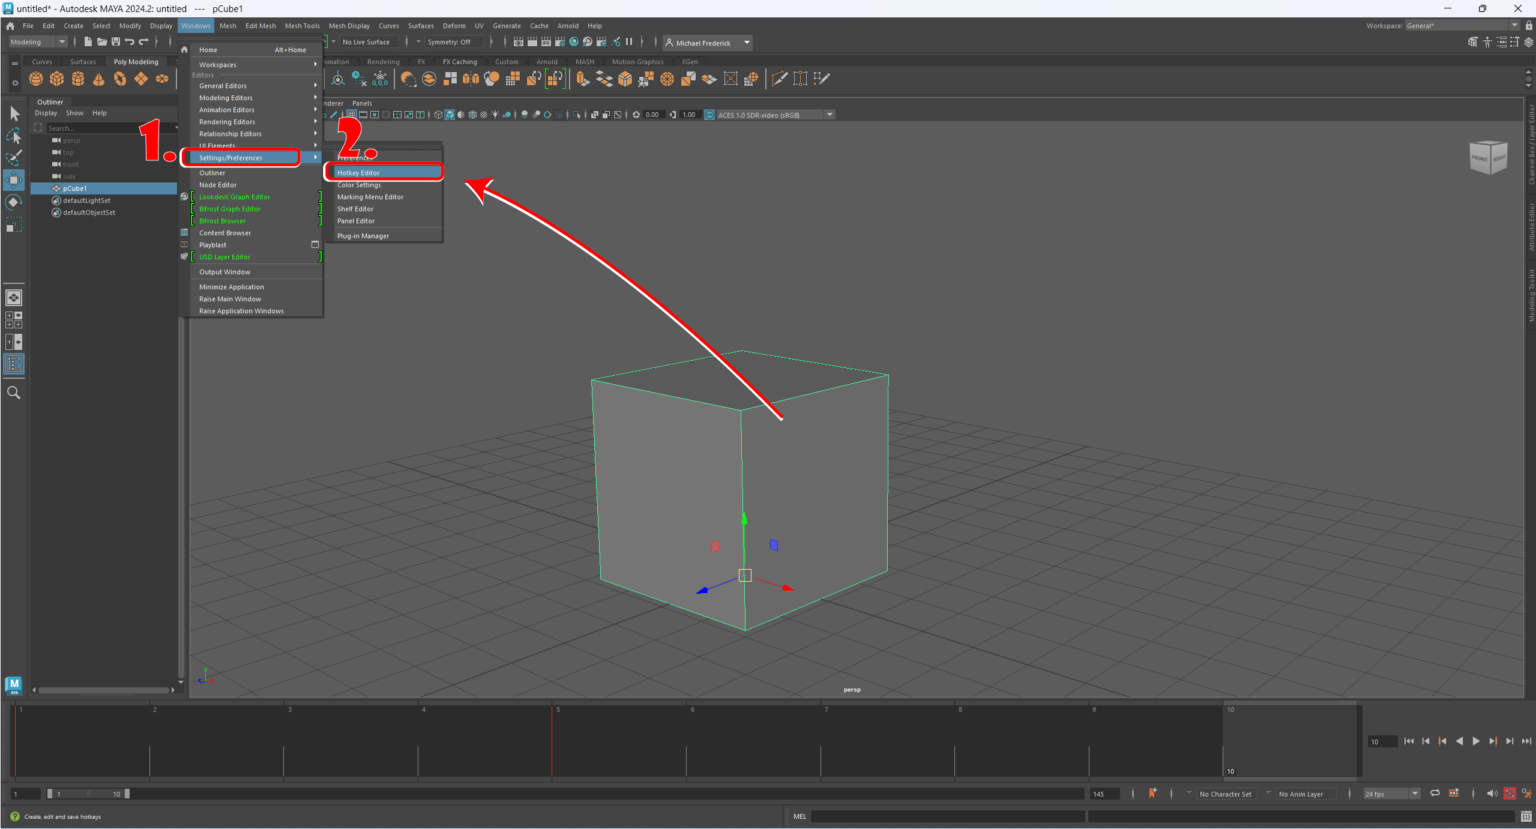
Task: Toggle the color management button beside ACES
Action: pos(709,115)
